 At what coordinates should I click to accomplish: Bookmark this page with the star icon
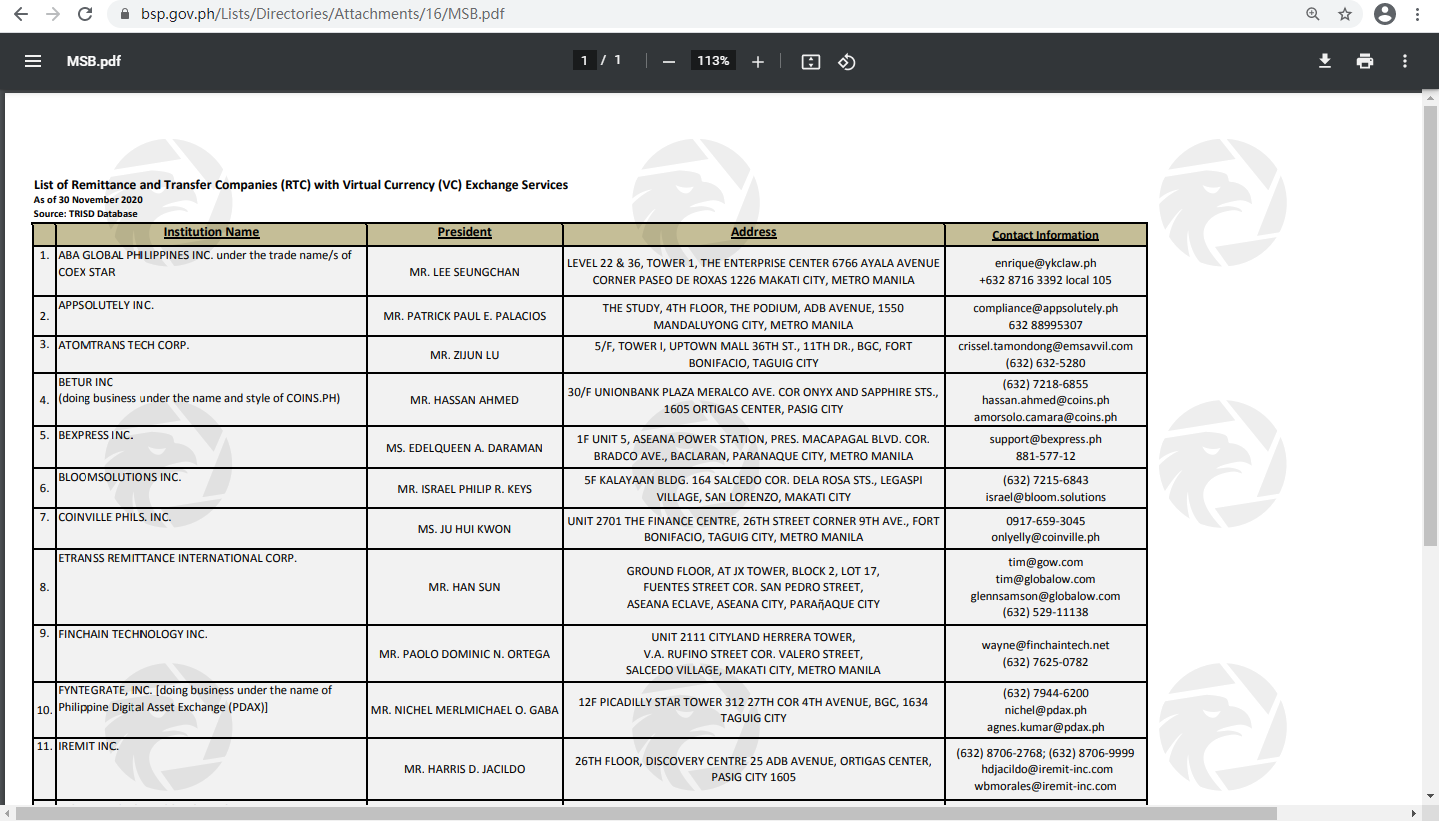(x=1345, y=14)
